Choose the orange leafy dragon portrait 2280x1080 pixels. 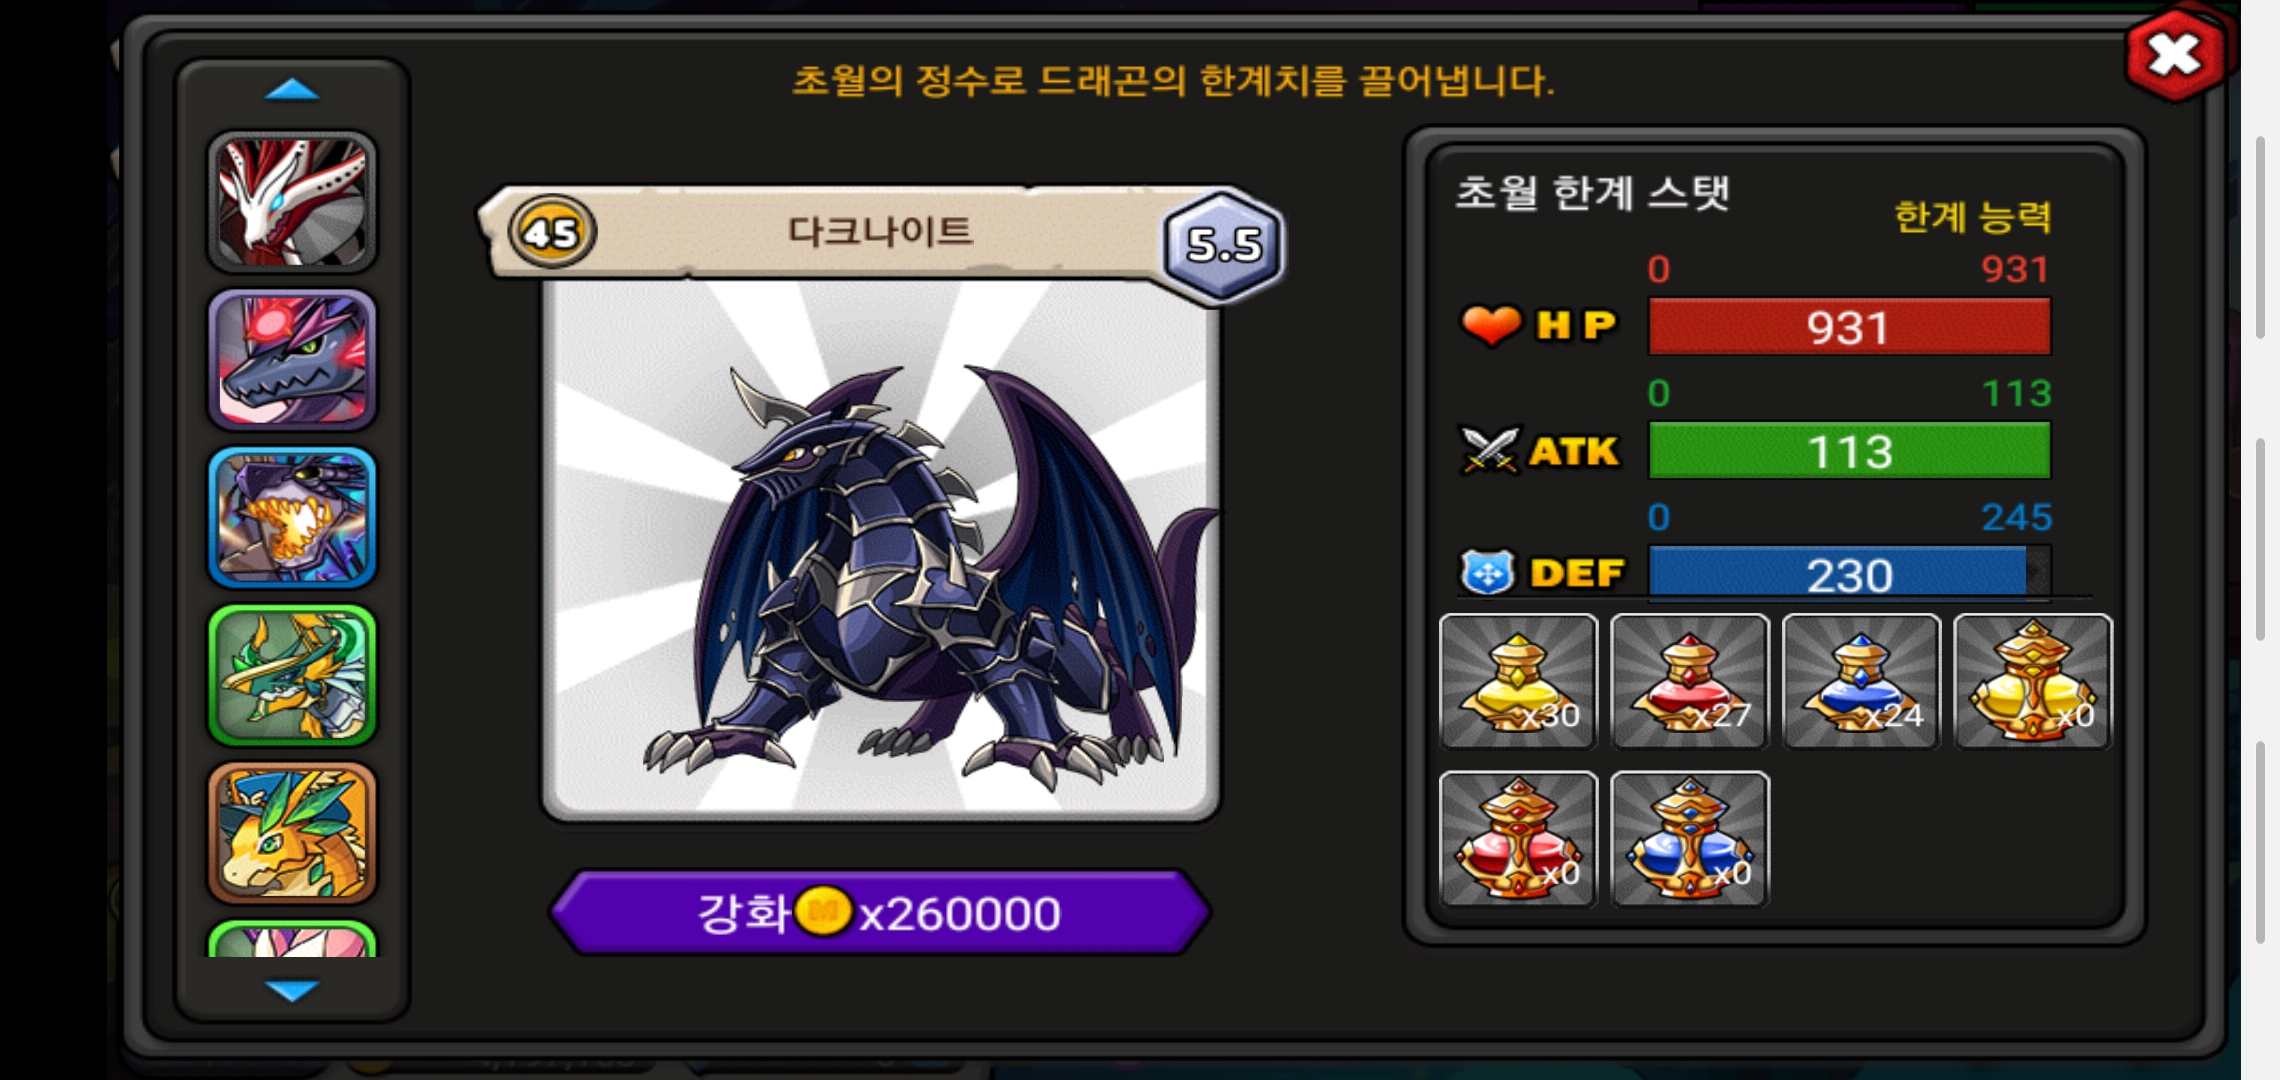(x=292, y=833)
